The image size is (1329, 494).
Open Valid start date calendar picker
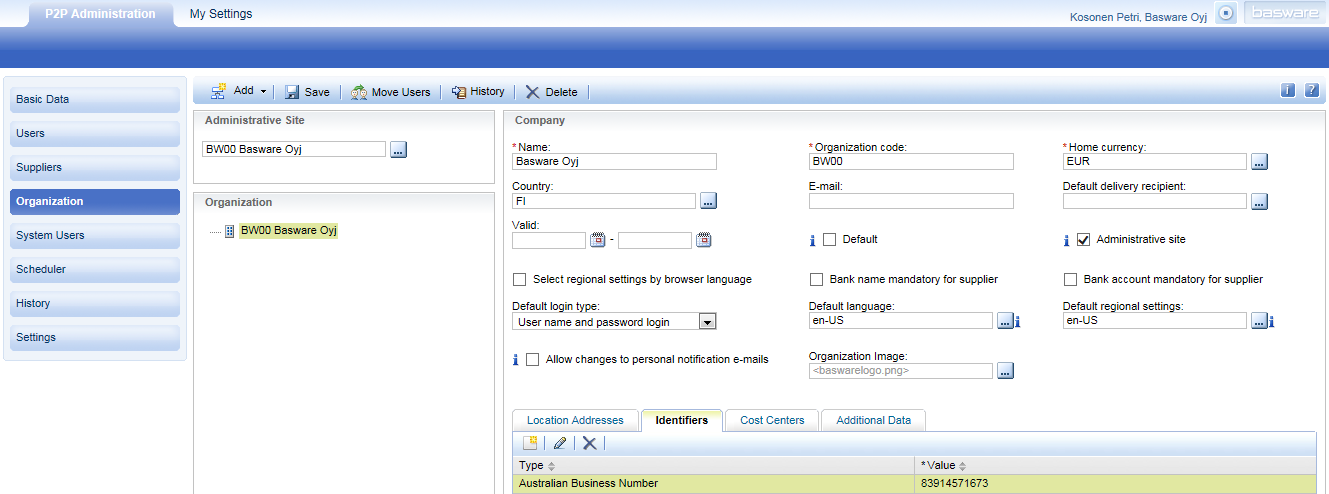tap(598, 240)
